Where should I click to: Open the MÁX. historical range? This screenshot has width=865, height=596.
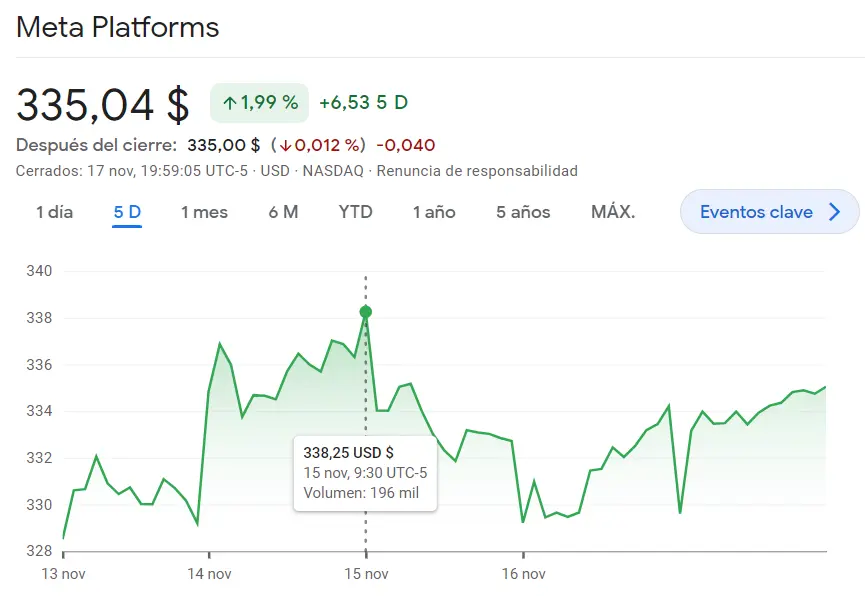[x=614, y=211]
